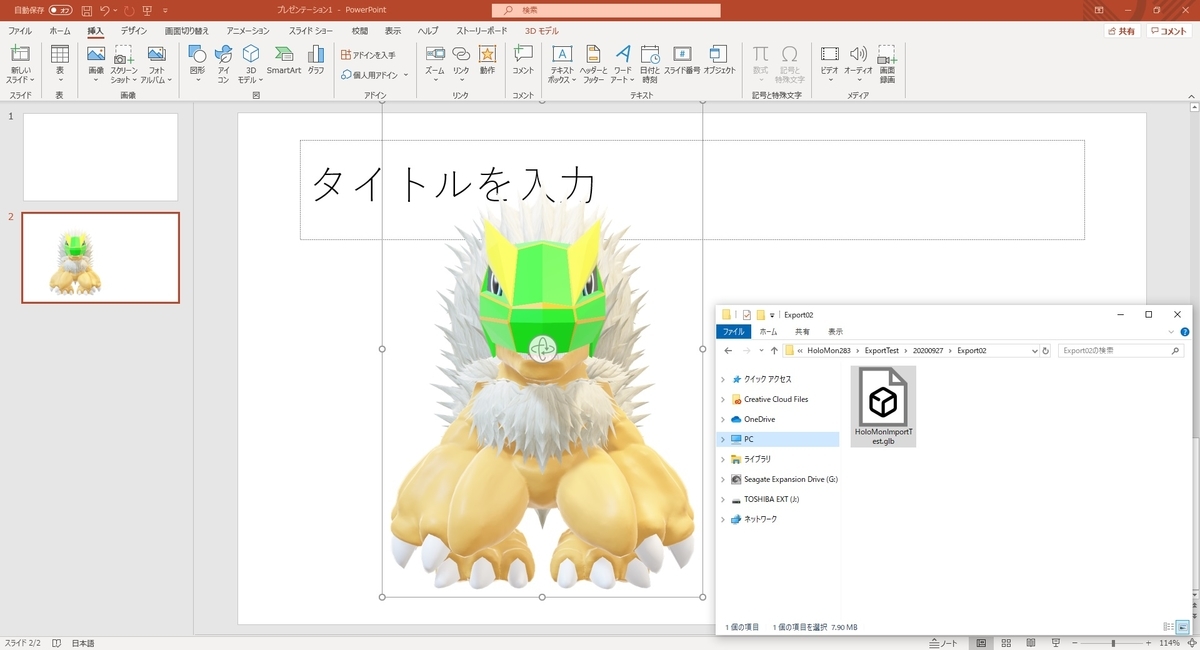Open the 画面切り替え ribbon tab
1200x650 pixels.
coord(187,31)
